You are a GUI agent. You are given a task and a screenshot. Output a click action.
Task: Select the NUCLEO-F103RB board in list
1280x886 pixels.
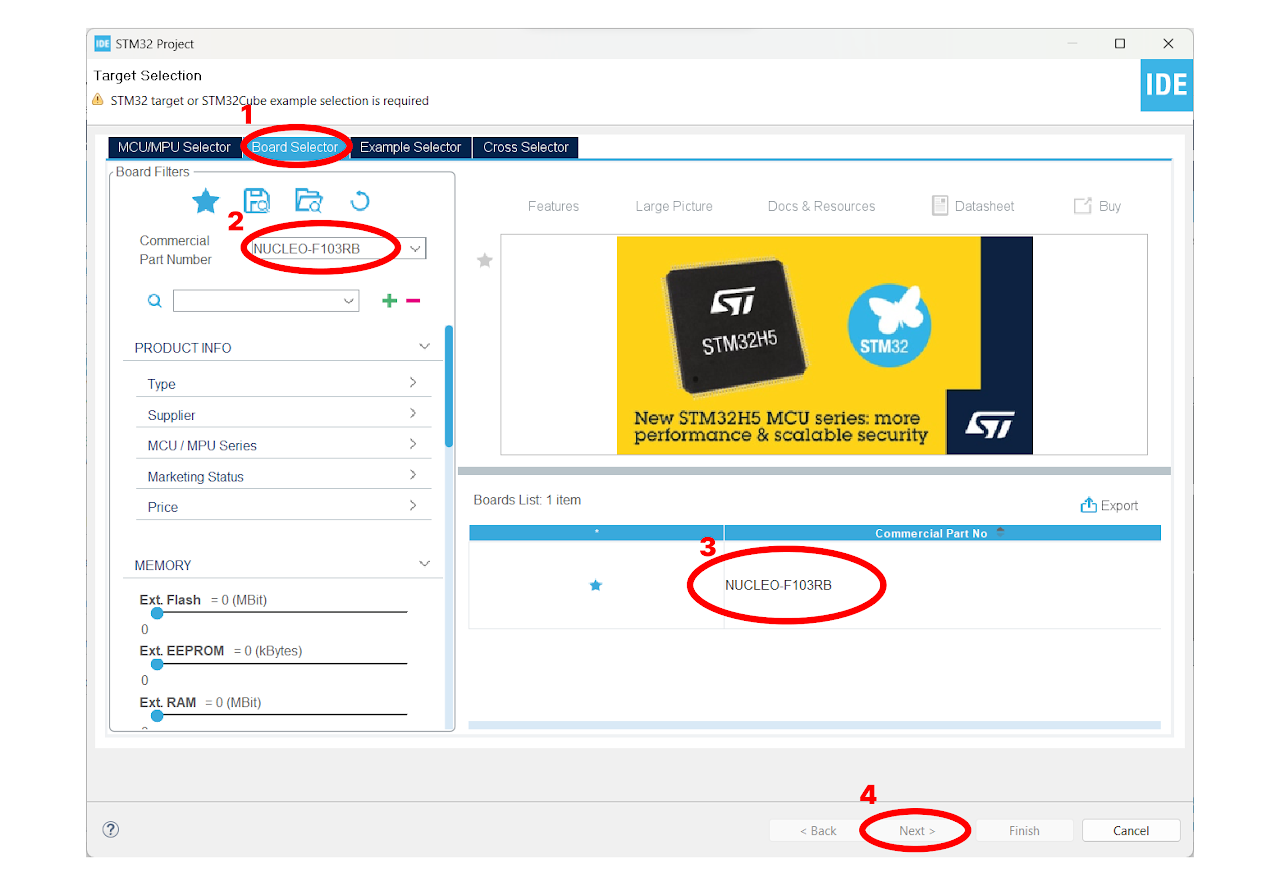(x=778, y=585)
